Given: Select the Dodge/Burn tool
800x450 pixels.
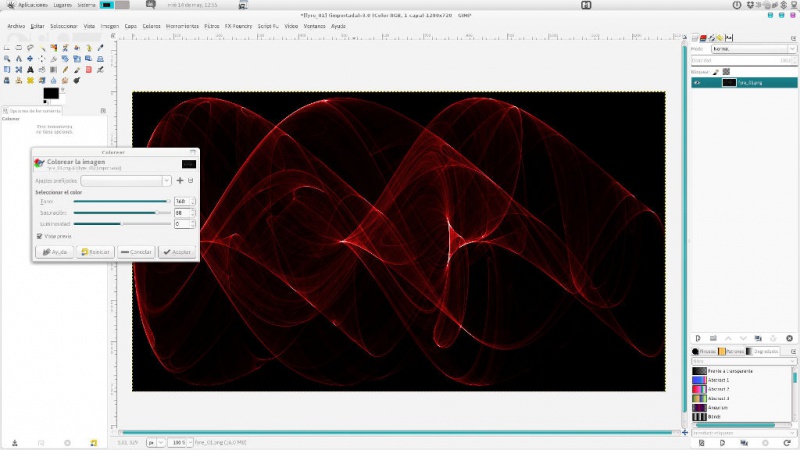Looking at the screenshot, I should pyautogui.click(x=77, y=80).
